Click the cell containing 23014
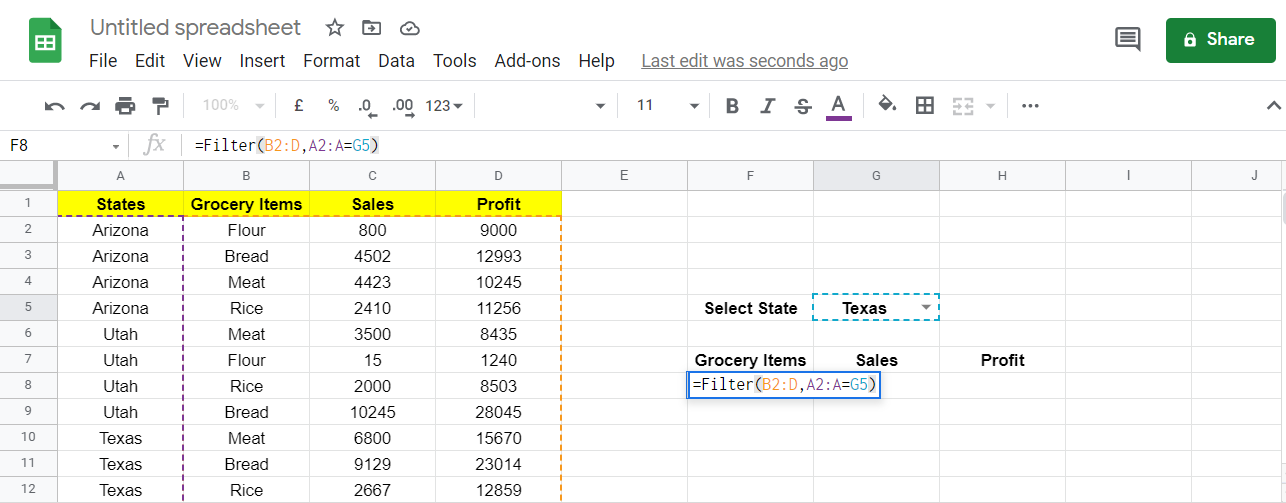The width and height of the screenshot is (1286, 503). click(x=498, y=464)
